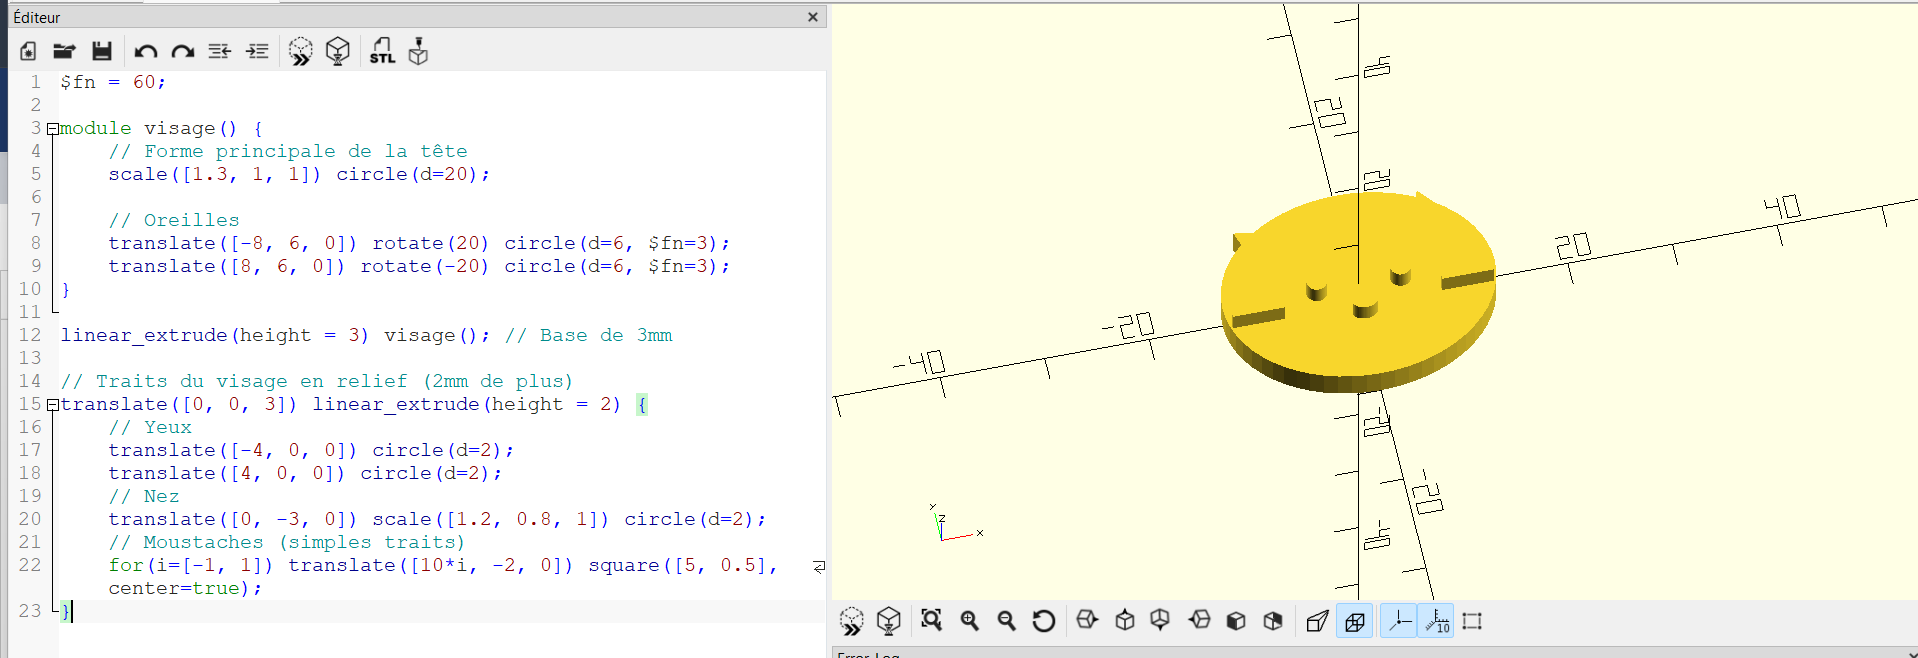The width and height of the screenshot is (1918, 658).
Task: Create a new file from editor toolbar
Action: coord(28,51)
